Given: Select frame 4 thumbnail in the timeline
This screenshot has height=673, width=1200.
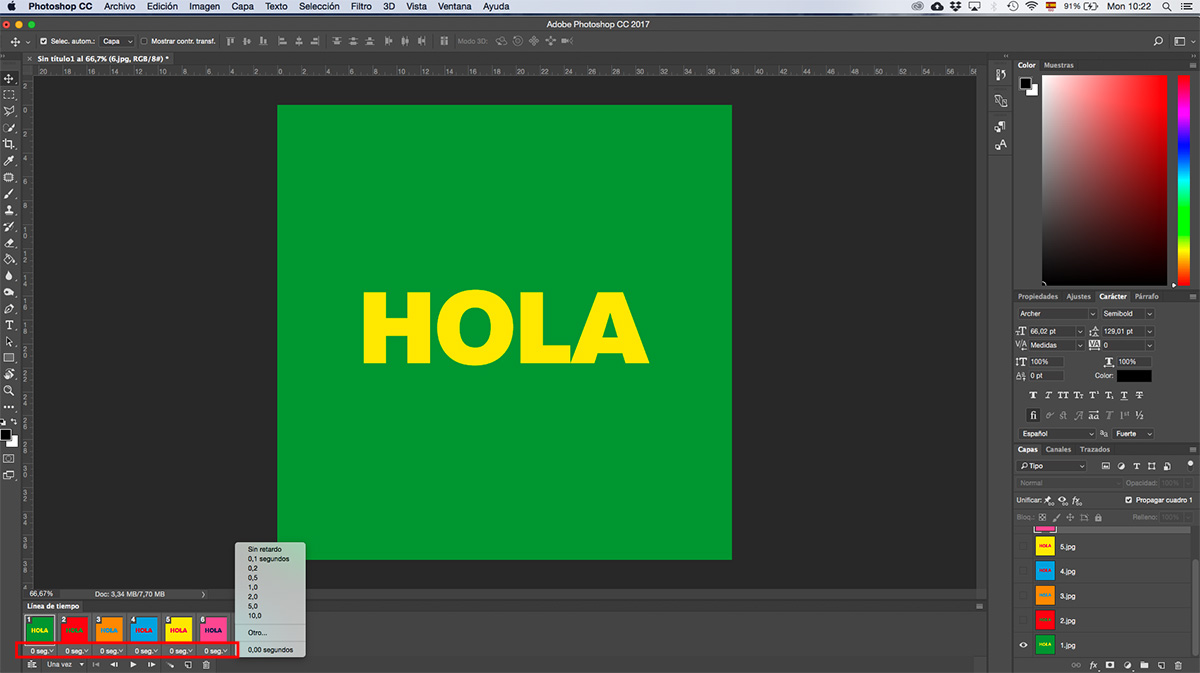Looking at the screenshot, I should pos(145,629).
